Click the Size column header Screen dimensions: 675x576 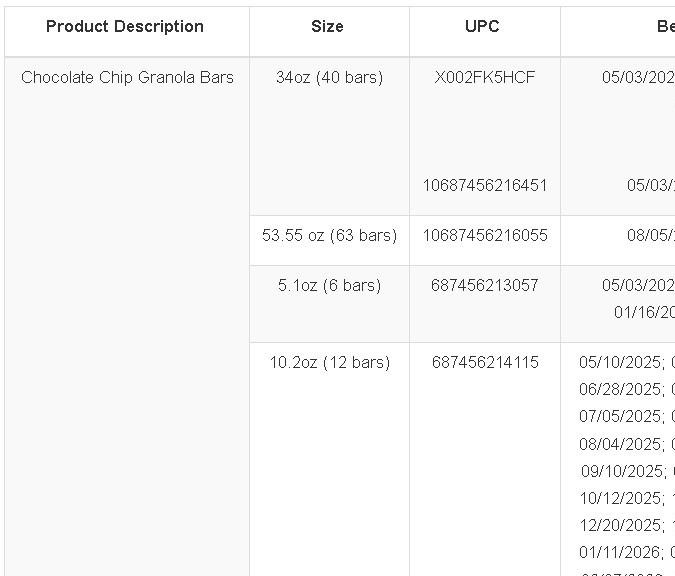(328, 27)
